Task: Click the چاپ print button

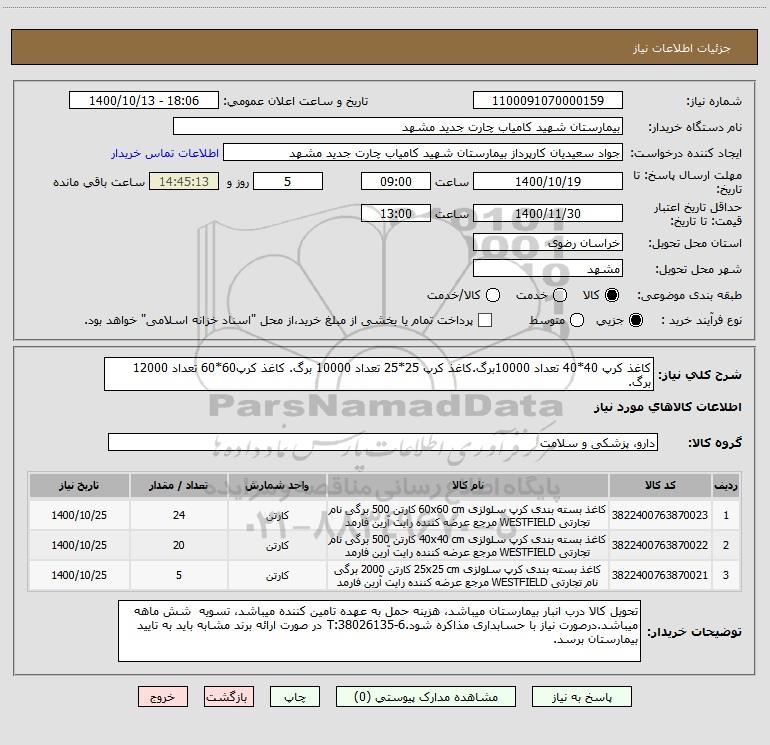Action: coord(295,697)
